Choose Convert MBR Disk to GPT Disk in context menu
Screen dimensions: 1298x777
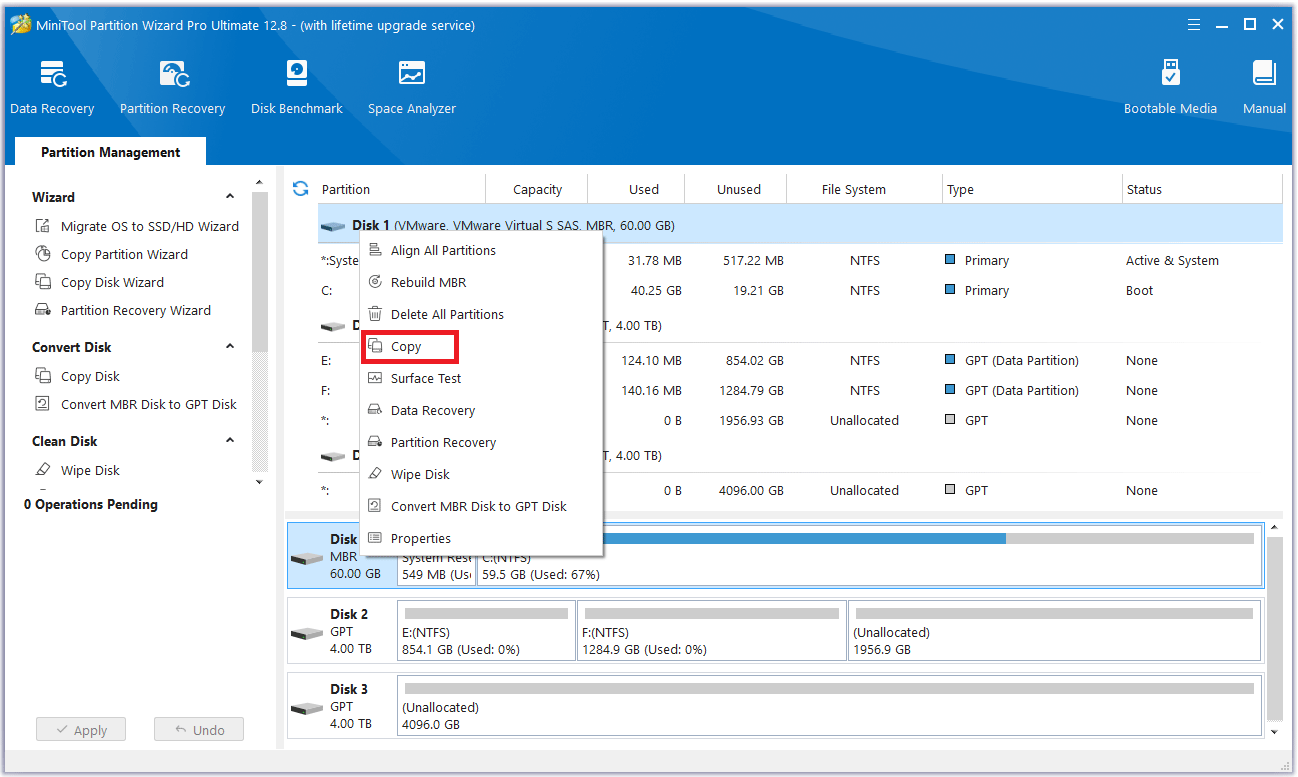coord(481,506)
